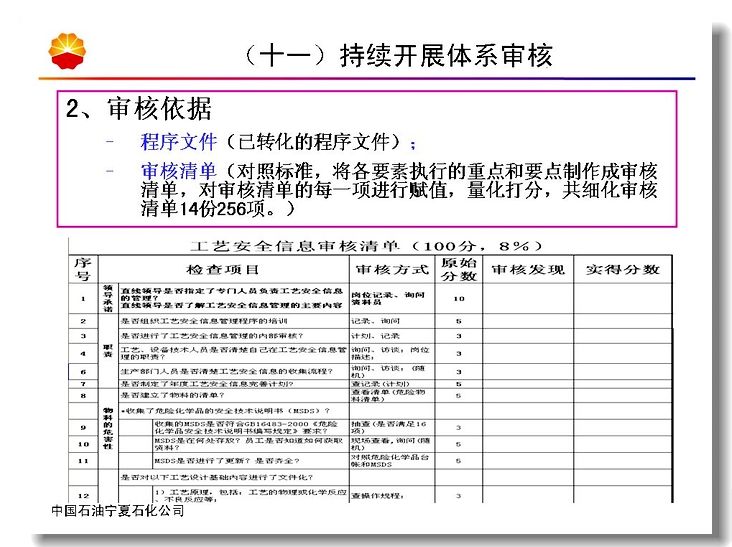Click the '审核方式' column header

(x=392, y=269)
